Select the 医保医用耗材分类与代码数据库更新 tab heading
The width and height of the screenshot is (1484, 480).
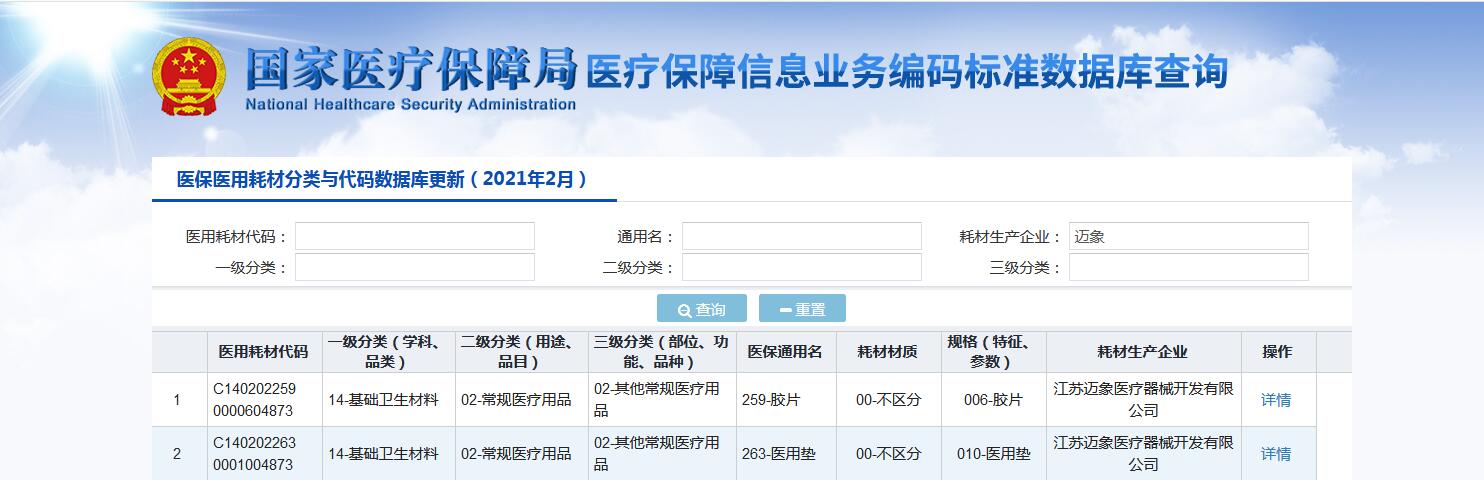point(382,180)
